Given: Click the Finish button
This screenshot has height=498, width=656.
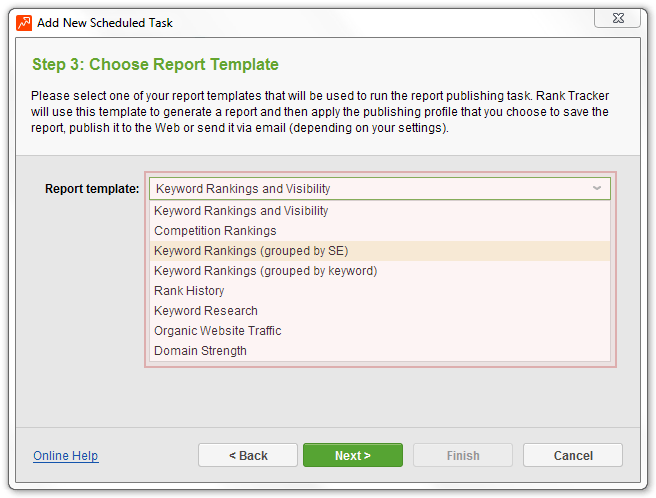Looking at the screenshot, I should [x=463, y=455].
